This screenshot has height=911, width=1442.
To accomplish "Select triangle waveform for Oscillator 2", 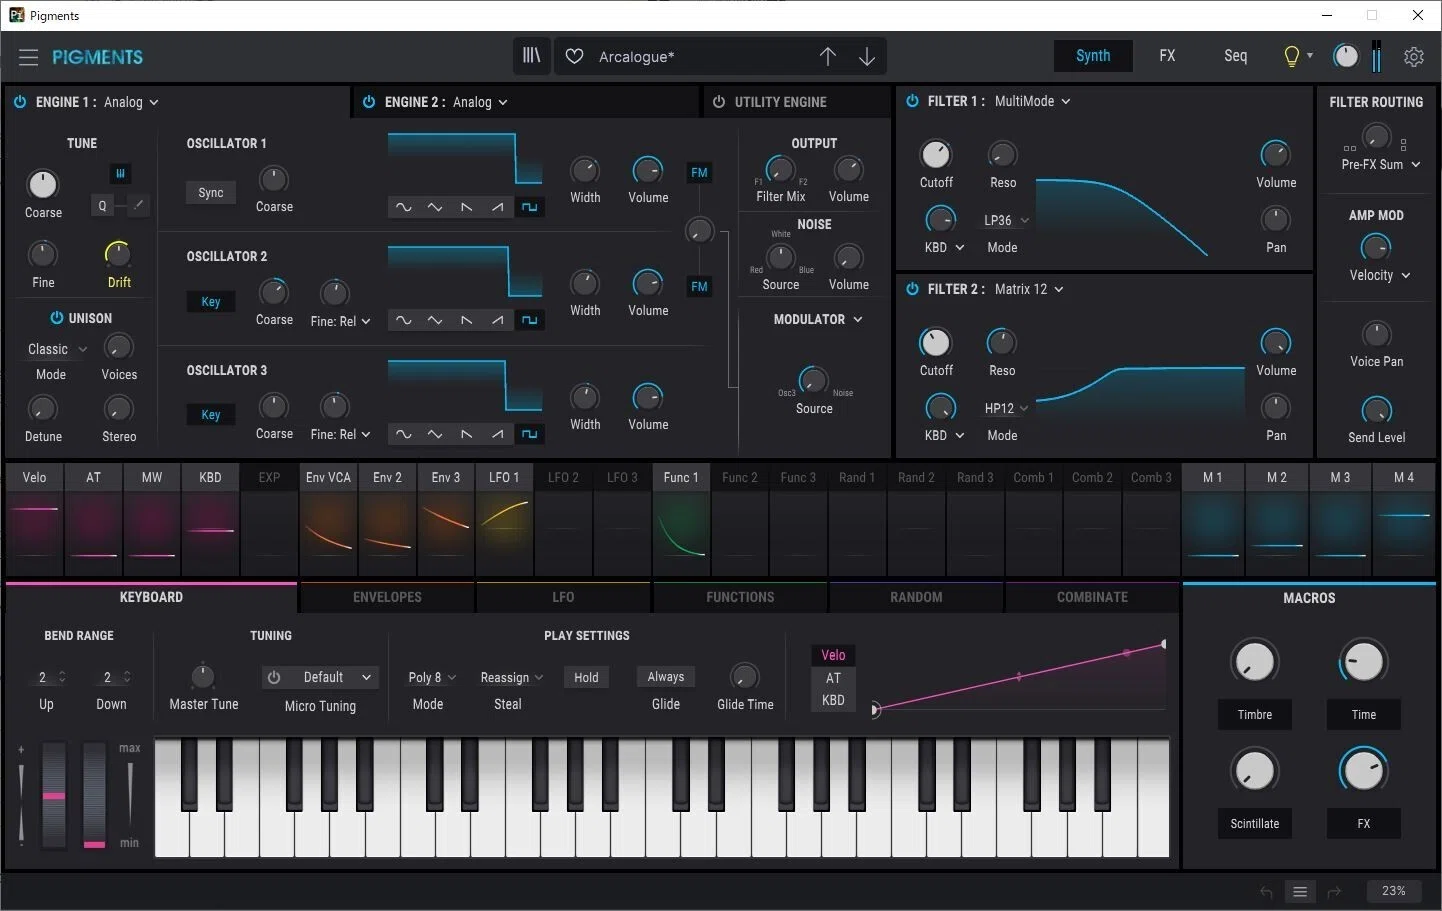I will coord(435,320).
